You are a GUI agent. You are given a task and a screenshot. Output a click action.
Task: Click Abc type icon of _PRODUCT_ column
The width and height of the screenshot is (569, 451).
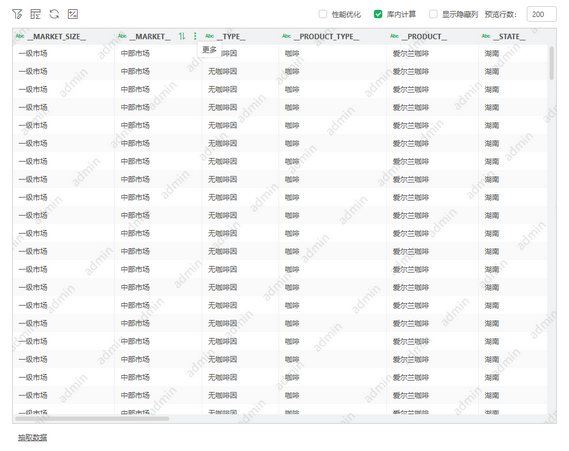(394, 36)
